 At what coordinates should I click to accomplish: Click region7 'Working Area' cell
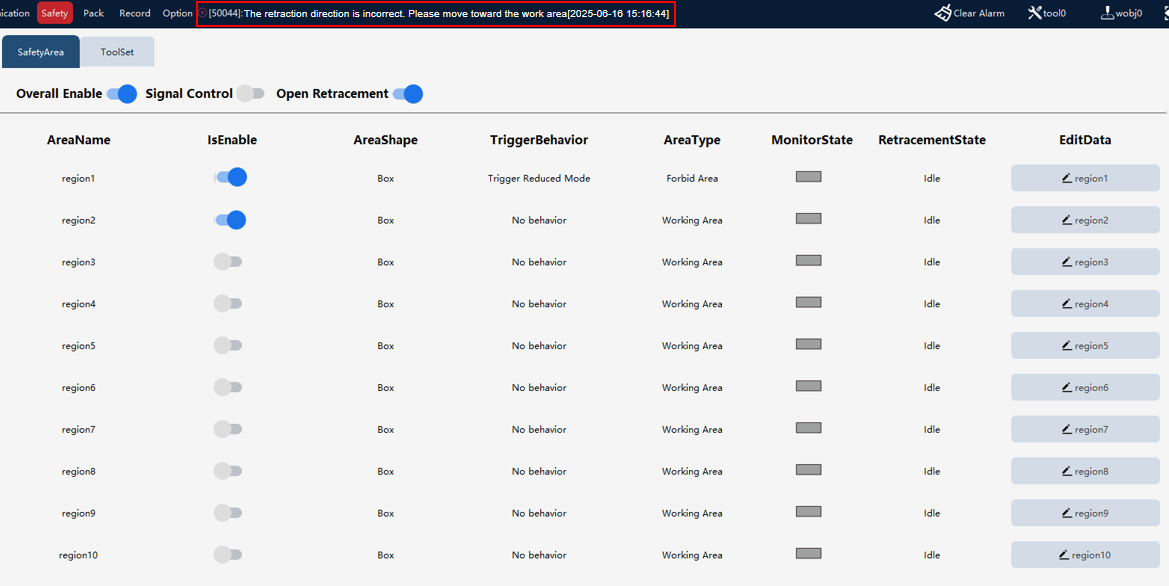[692, 429]
